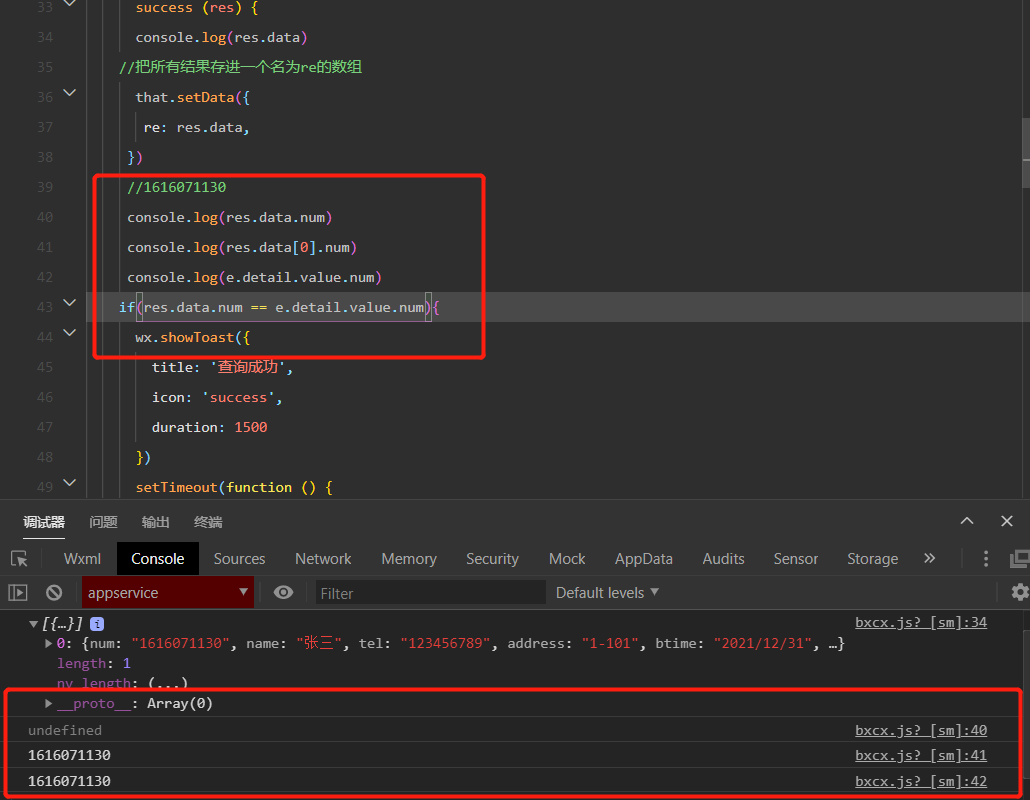Image resolution: width=1030 pixels, height=800 pixels.
Task: Select the Console tab
Action: tap(158, 558)
